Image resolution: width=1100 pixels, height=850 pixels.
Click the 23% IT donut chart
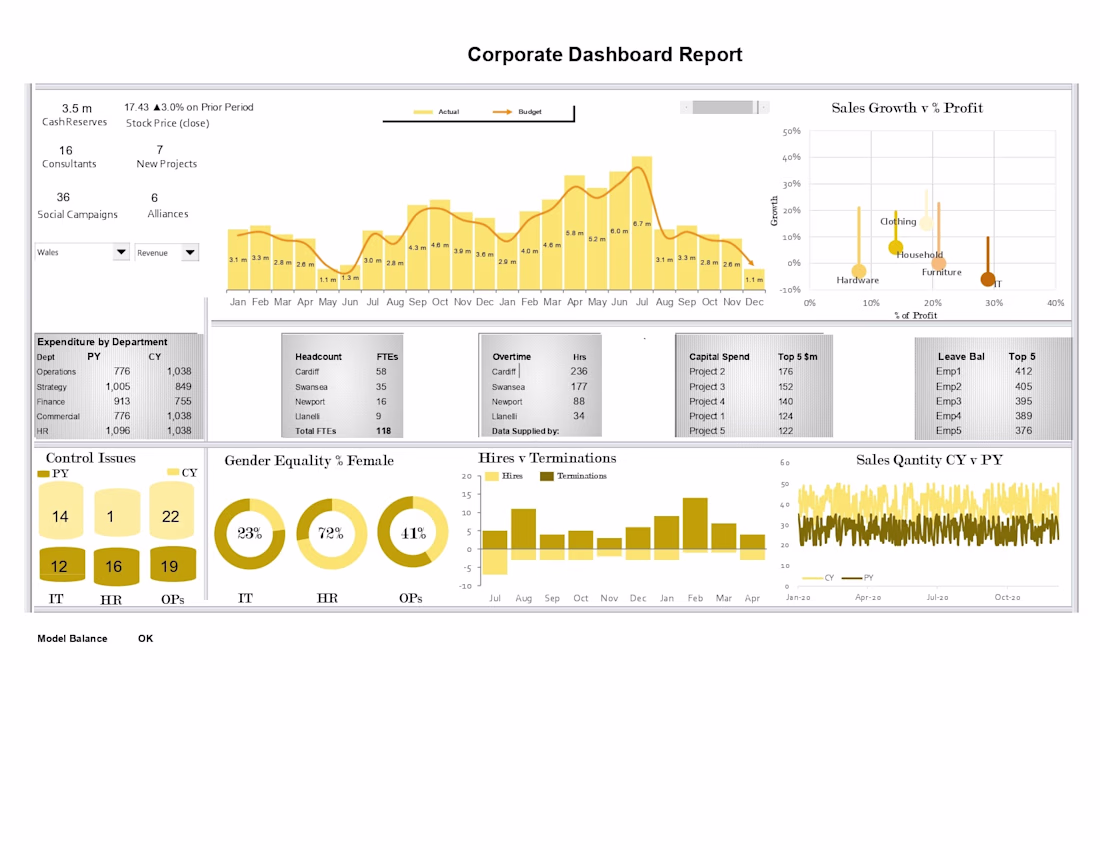[x=250, y=534]
